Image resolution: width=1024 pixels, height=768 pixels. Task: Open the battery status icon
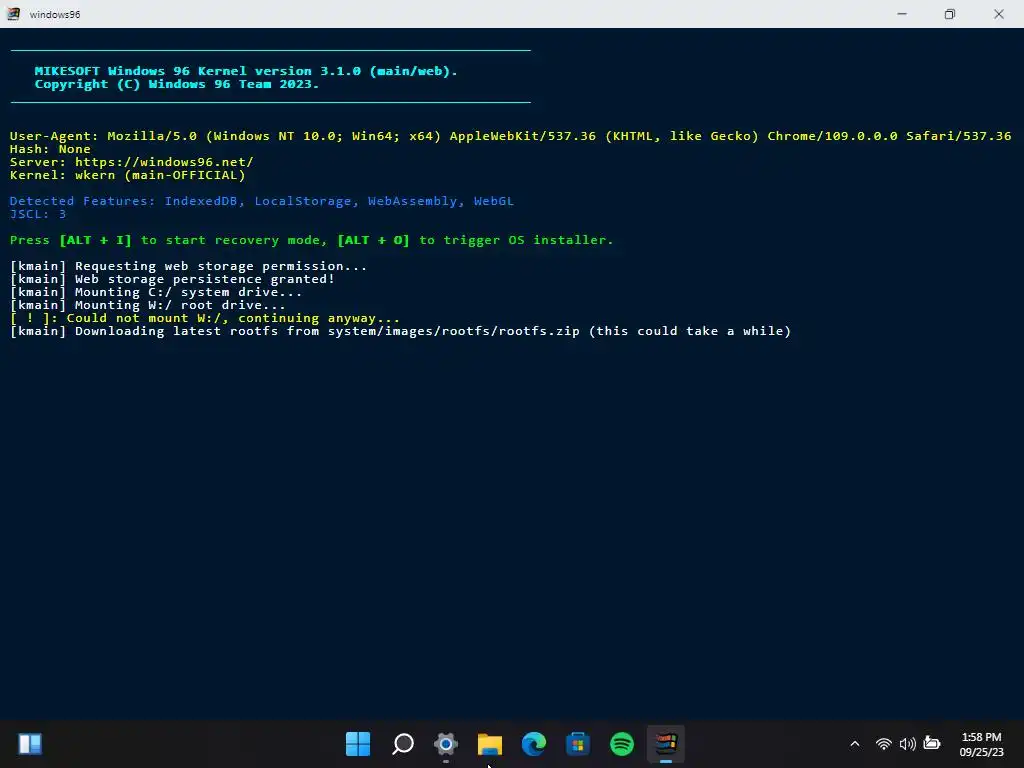(x=932, y=743)
